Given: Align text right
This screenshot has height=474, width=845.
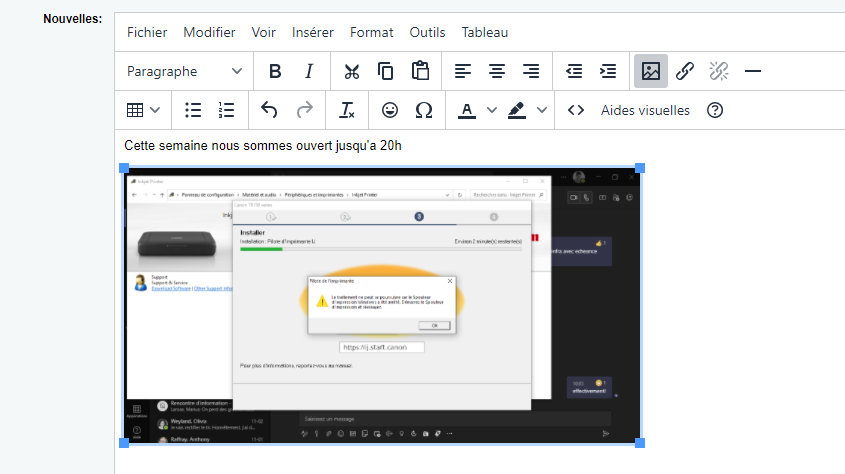Looking at the screenshot, I should (x=531, y=71).
